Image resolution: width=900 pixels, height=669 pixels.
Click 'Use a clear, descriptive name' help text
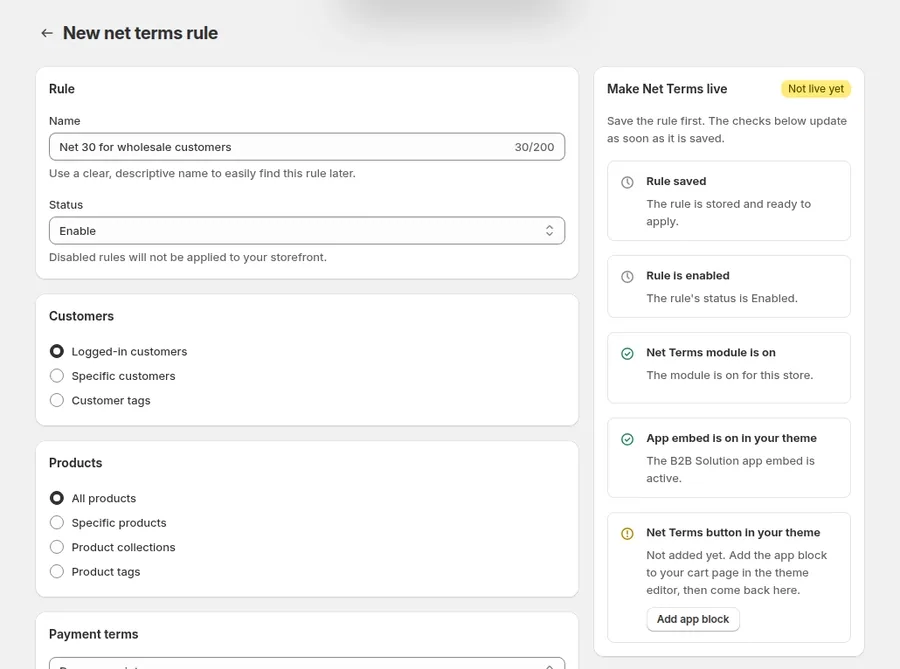click(202, 173)
